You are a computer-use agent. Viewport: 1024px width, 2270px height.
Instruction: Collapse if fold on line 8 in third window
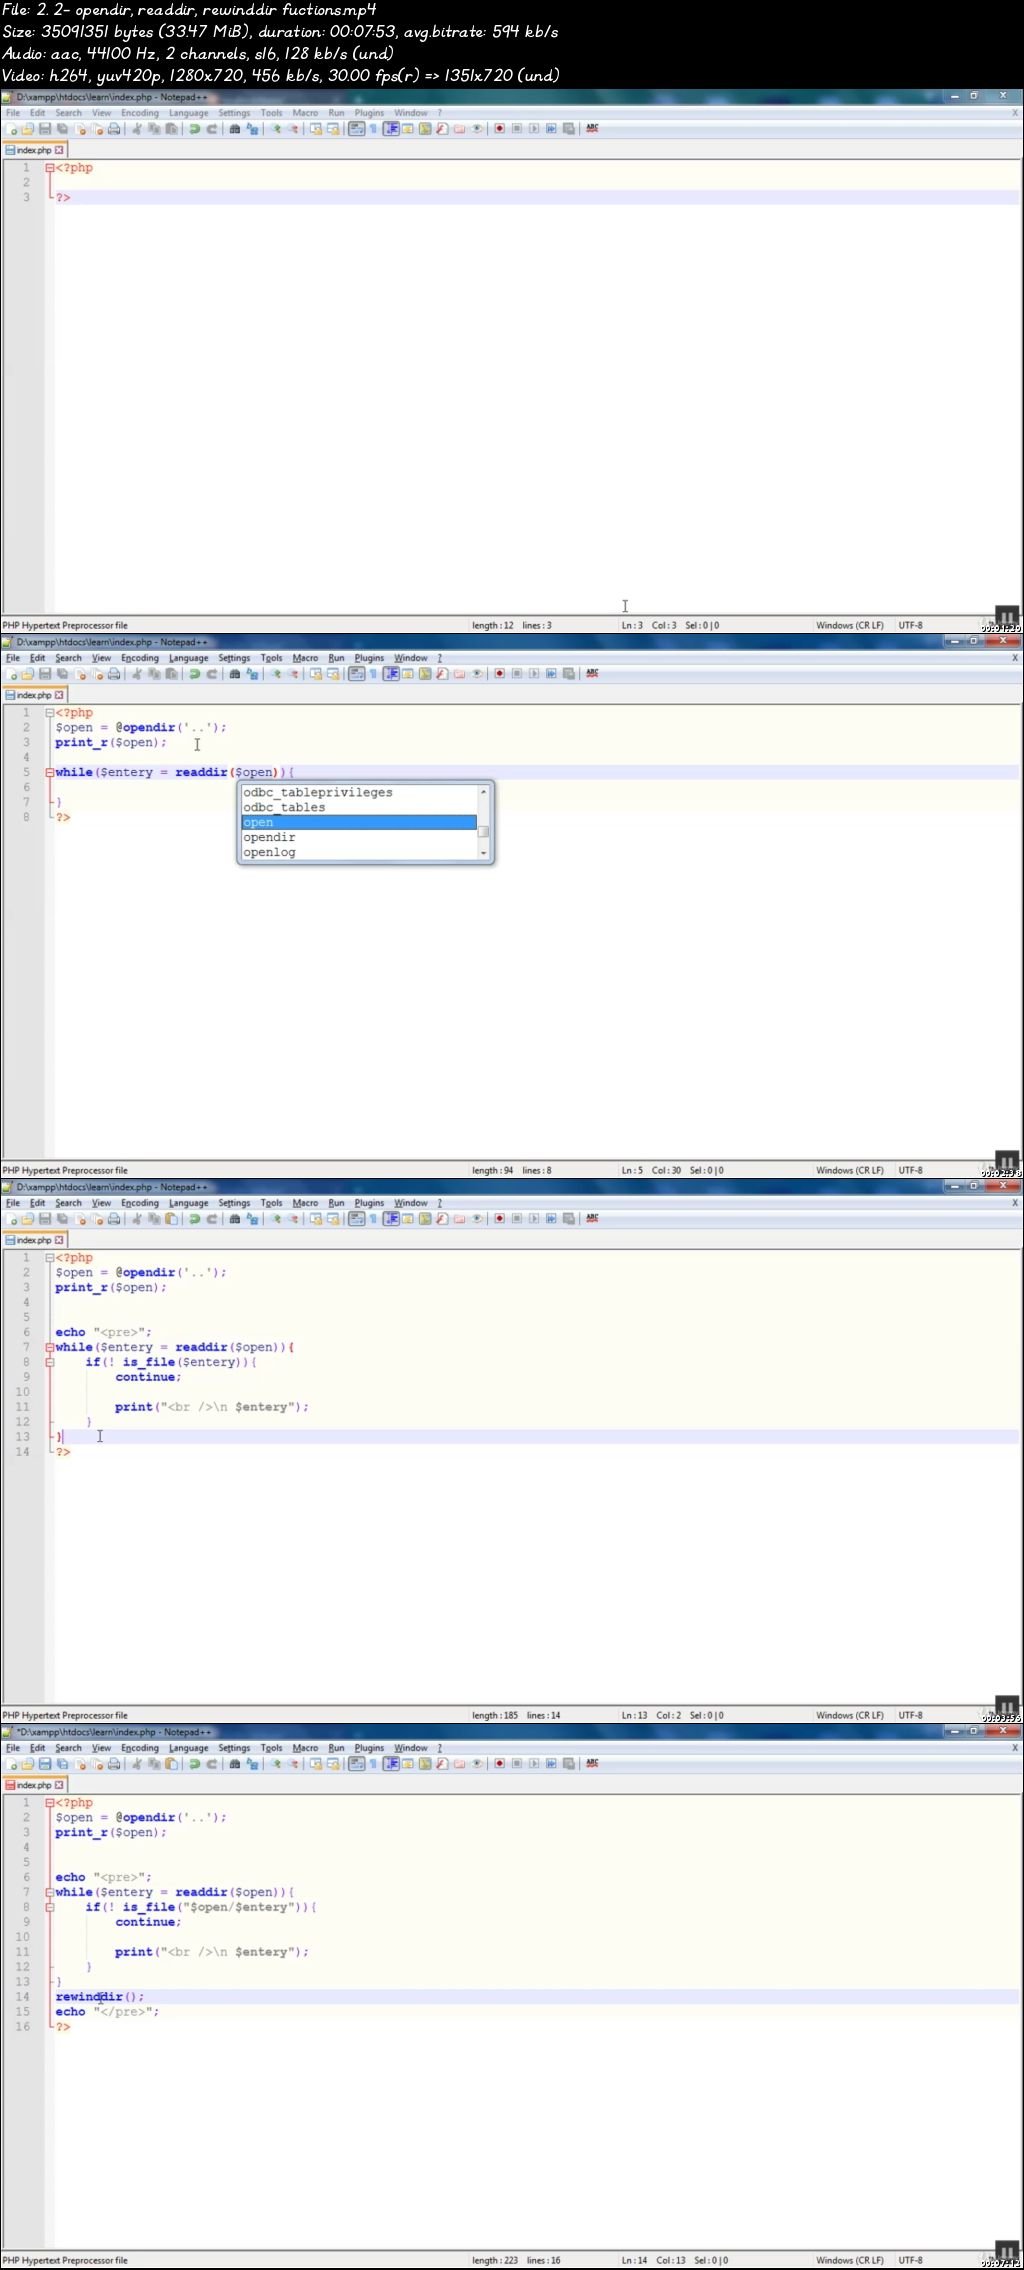[x=49, y=1363]
